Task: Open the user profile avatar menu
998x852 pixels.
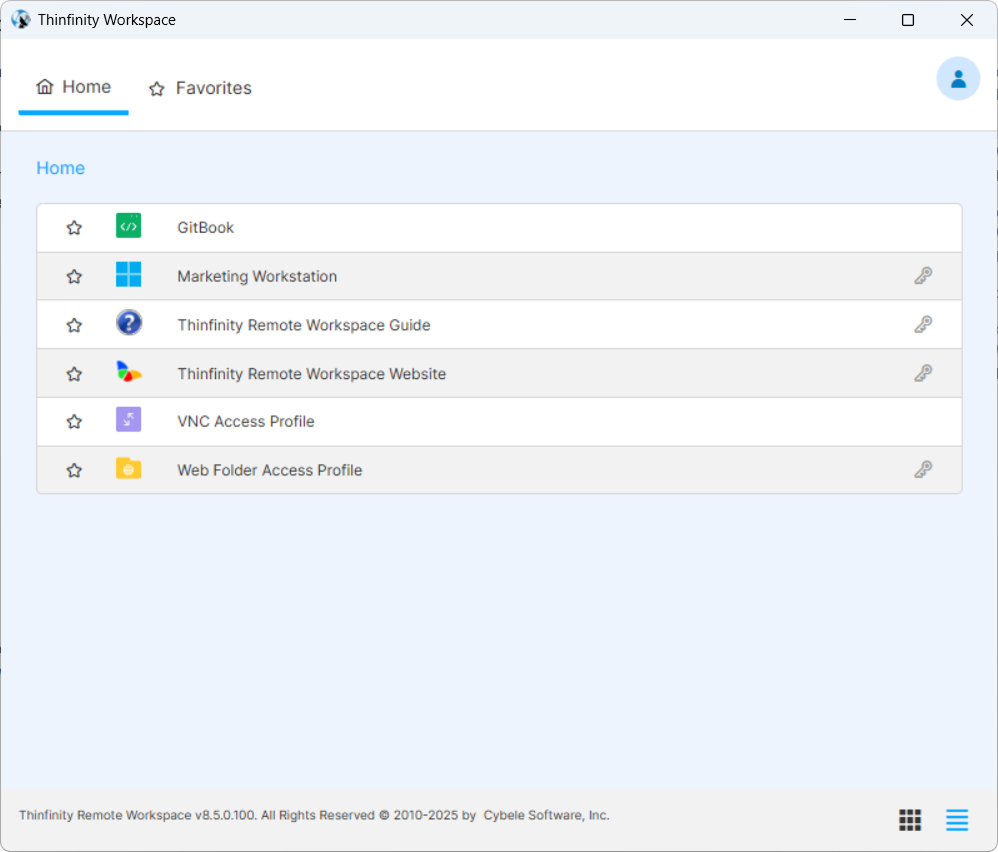Action: coord(957,79)
